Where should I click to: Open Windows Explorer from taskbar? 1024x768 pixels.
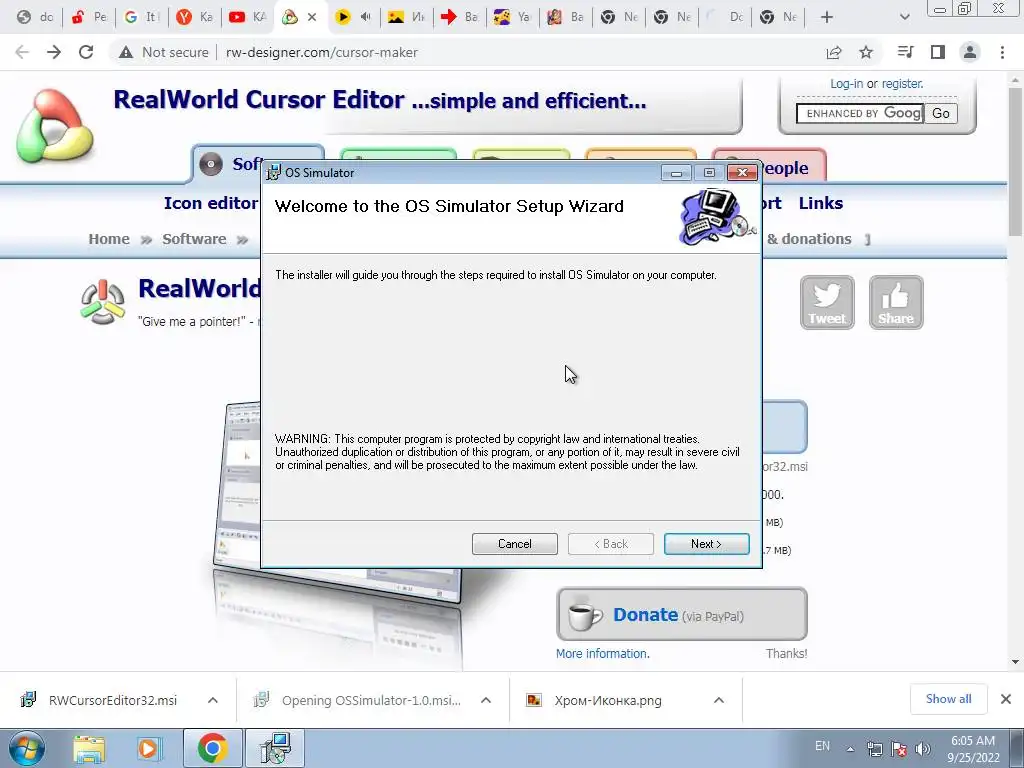point(89,748)
